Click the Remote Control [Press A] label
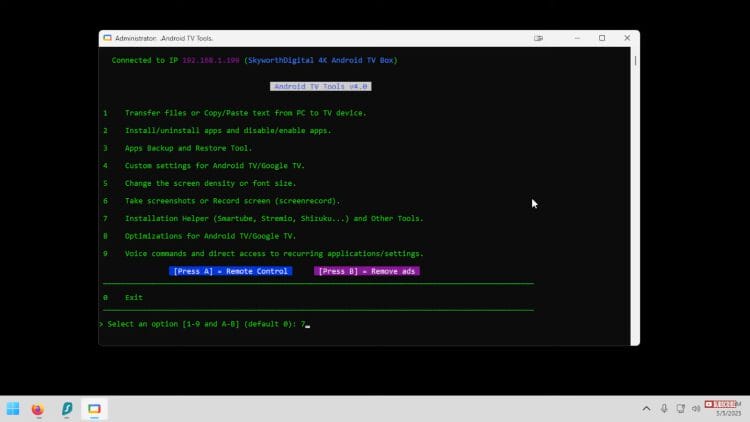The image size is (750, 422). pyautogui.click(x=231, y=271)
